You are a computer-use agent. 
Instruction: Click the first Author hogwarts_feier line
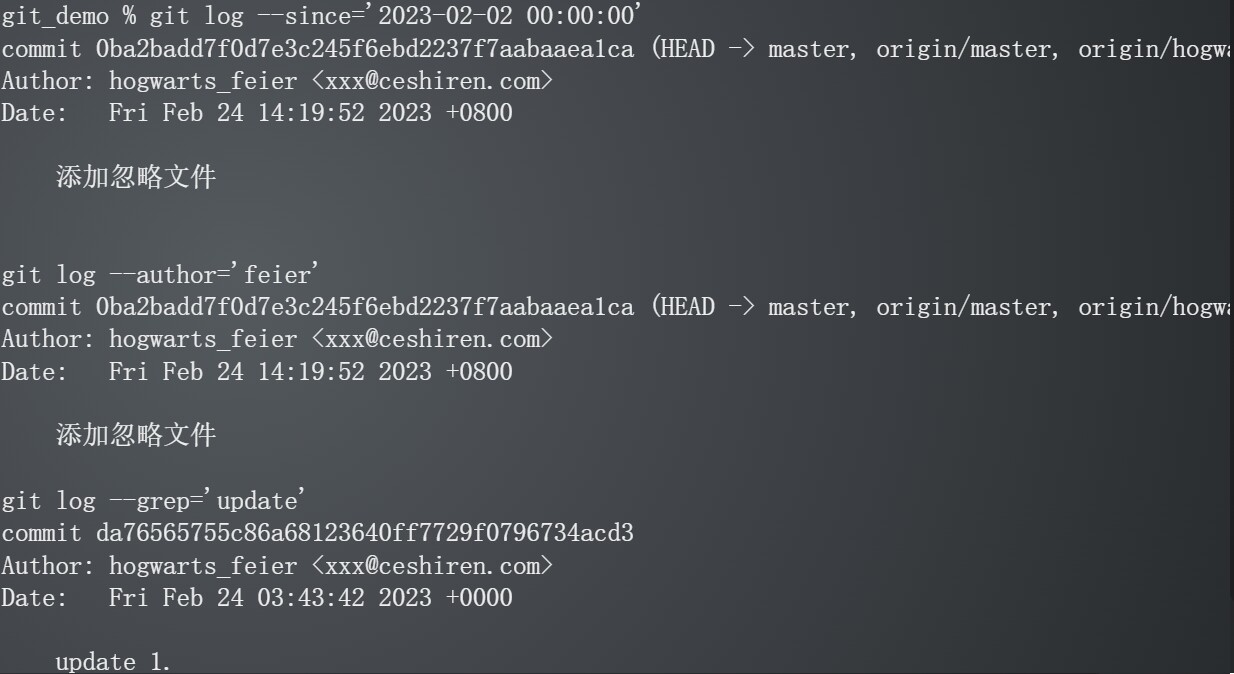(x=277, y=81)
